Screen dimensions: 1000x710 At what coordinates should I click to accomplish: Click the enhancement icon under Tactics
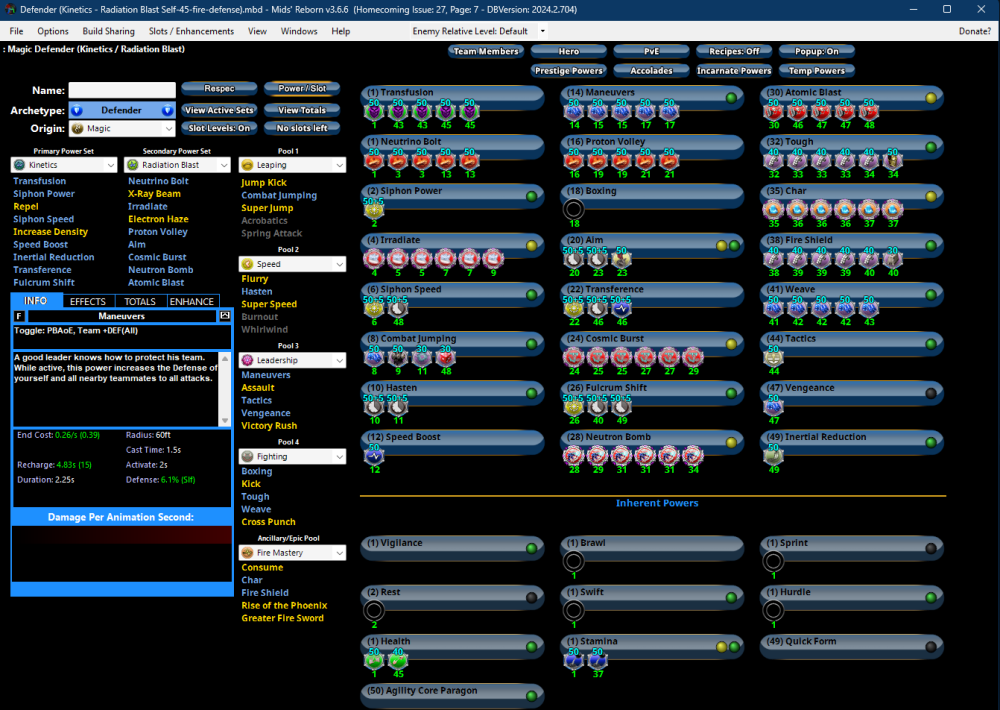[773, 356]
